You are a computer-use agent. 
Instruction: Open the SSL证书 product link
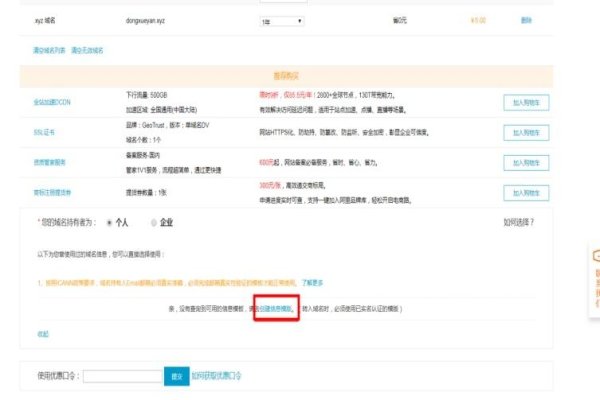tap(44, 132)
